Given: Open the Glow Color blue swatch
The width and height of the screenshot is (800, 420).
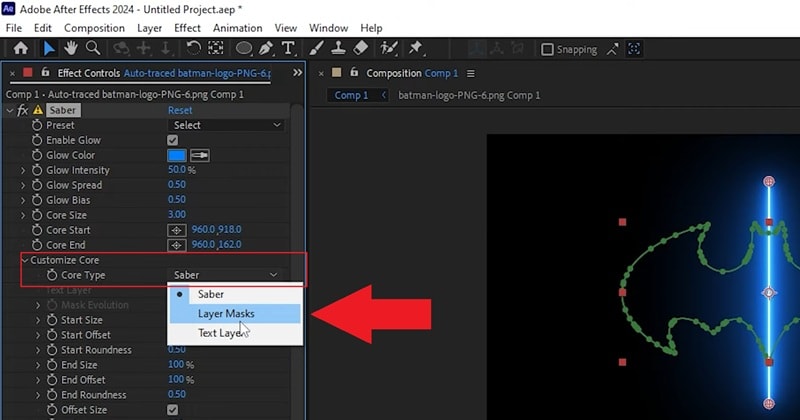Looking at the screenshot, I should (x=177, y=155).
